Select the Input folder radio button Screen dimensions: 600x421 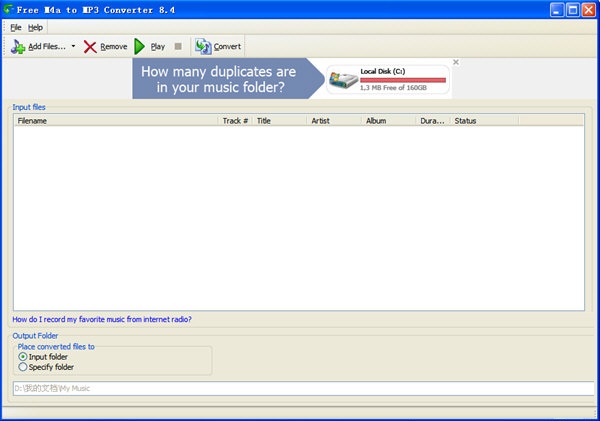[x=23, y=357]
